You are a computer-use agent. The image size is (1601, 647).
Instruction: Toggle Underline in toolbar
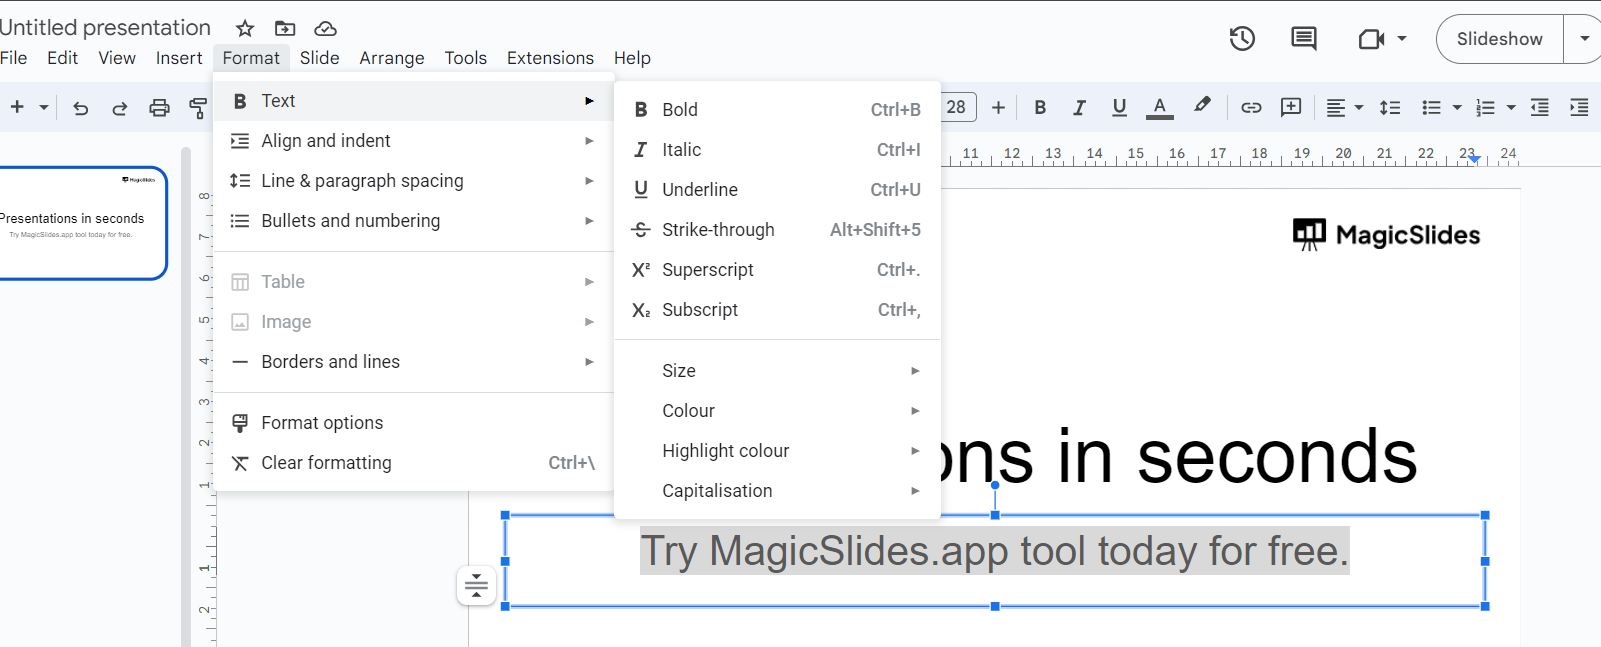point(1119,107)
